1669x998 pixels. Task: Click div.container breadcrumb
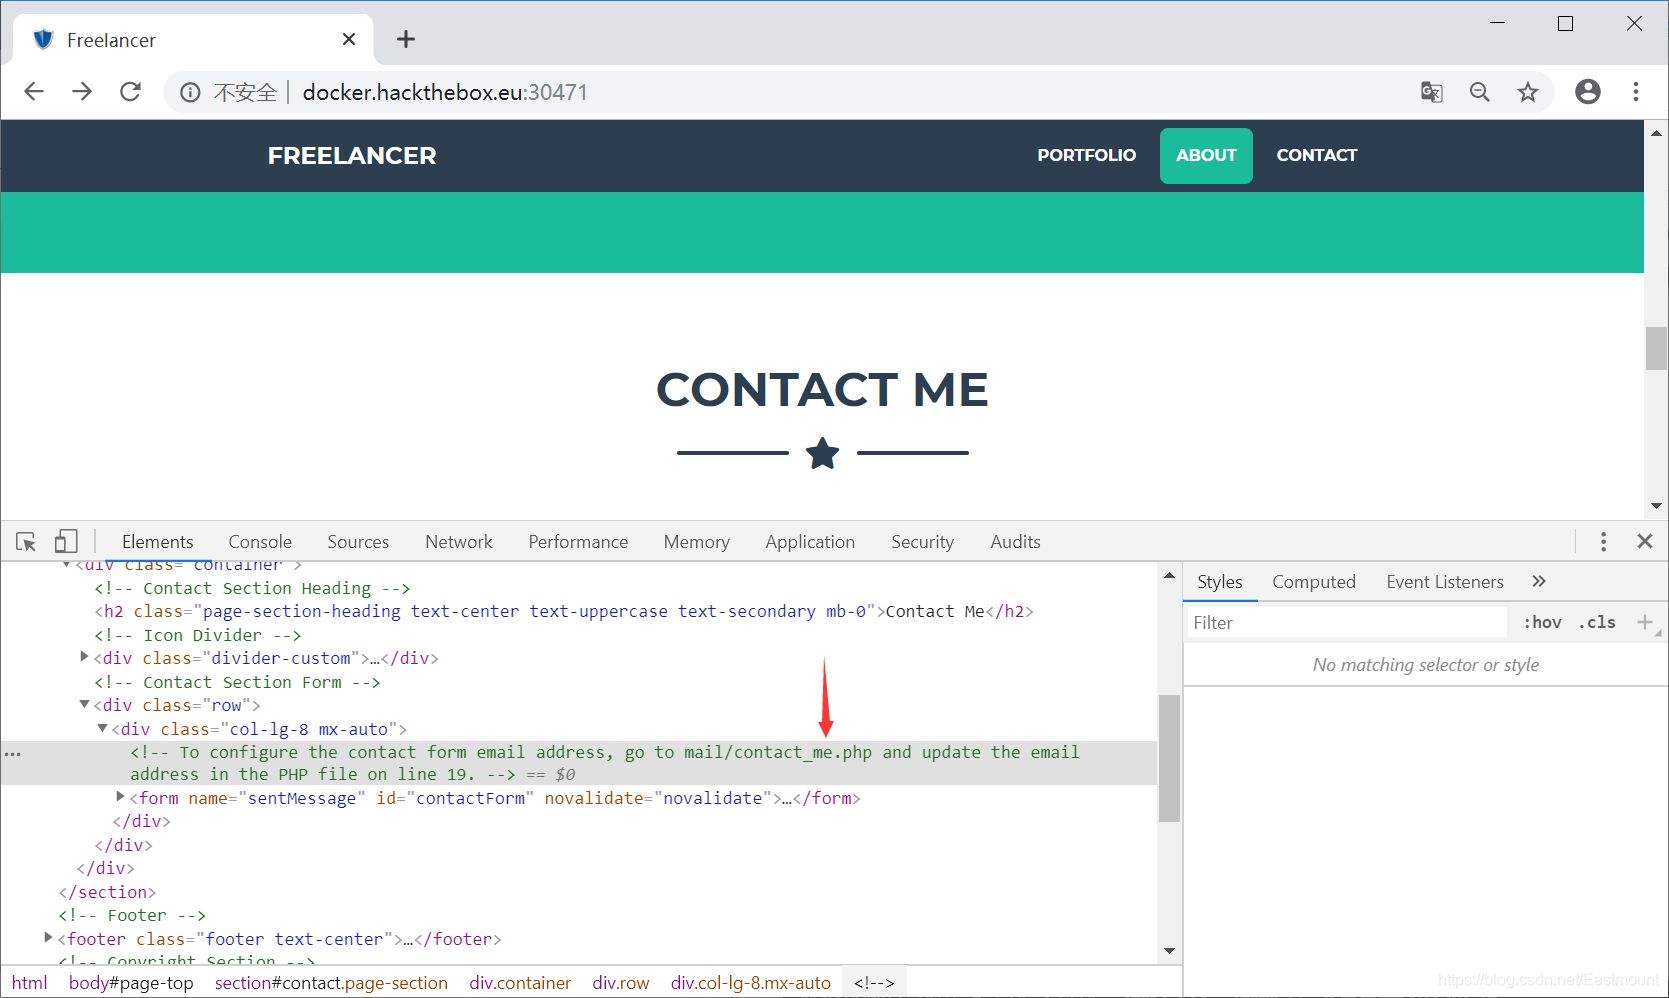coord(520,983)
